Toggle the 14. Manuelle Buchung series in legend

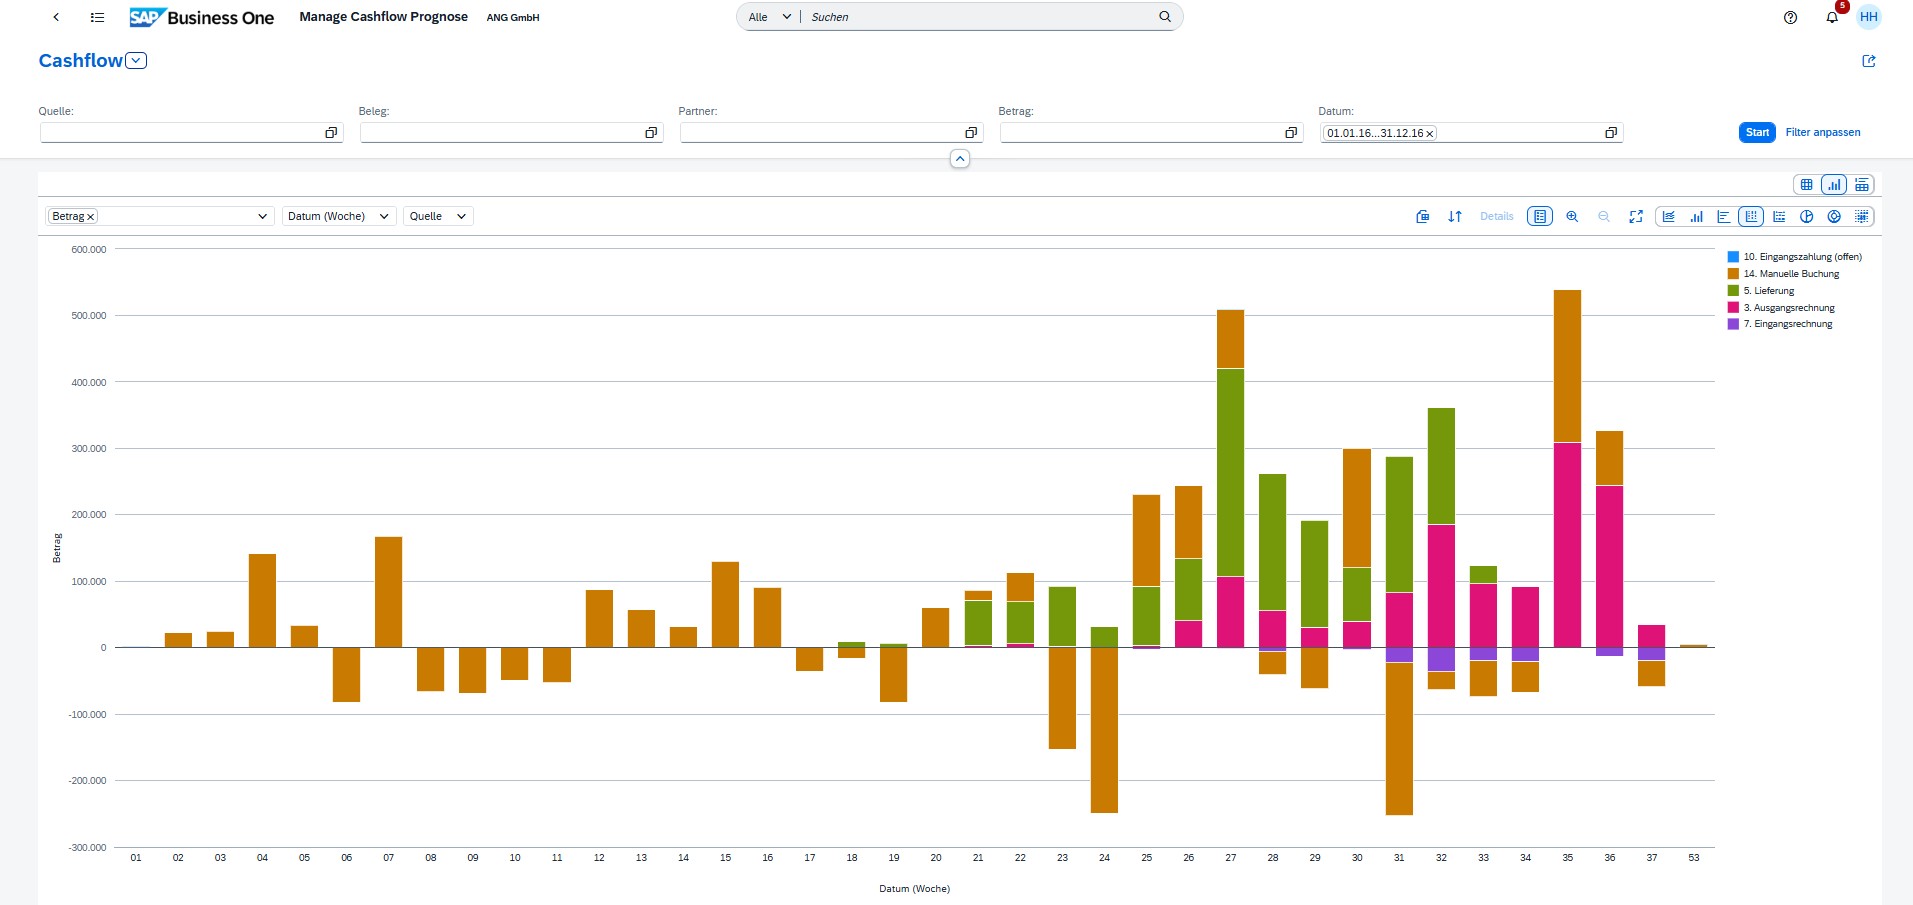(x=1793, y=273)
